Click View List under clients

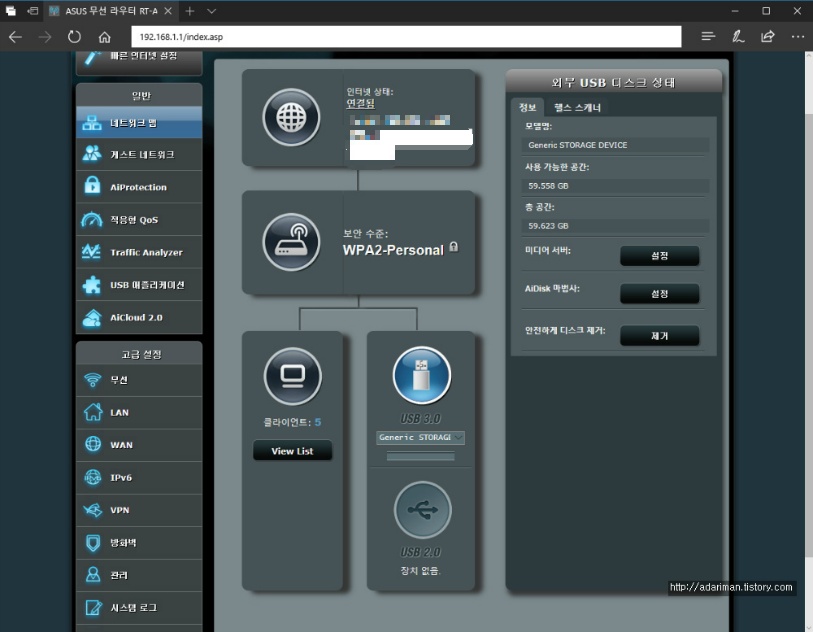(x=292, y=451)
